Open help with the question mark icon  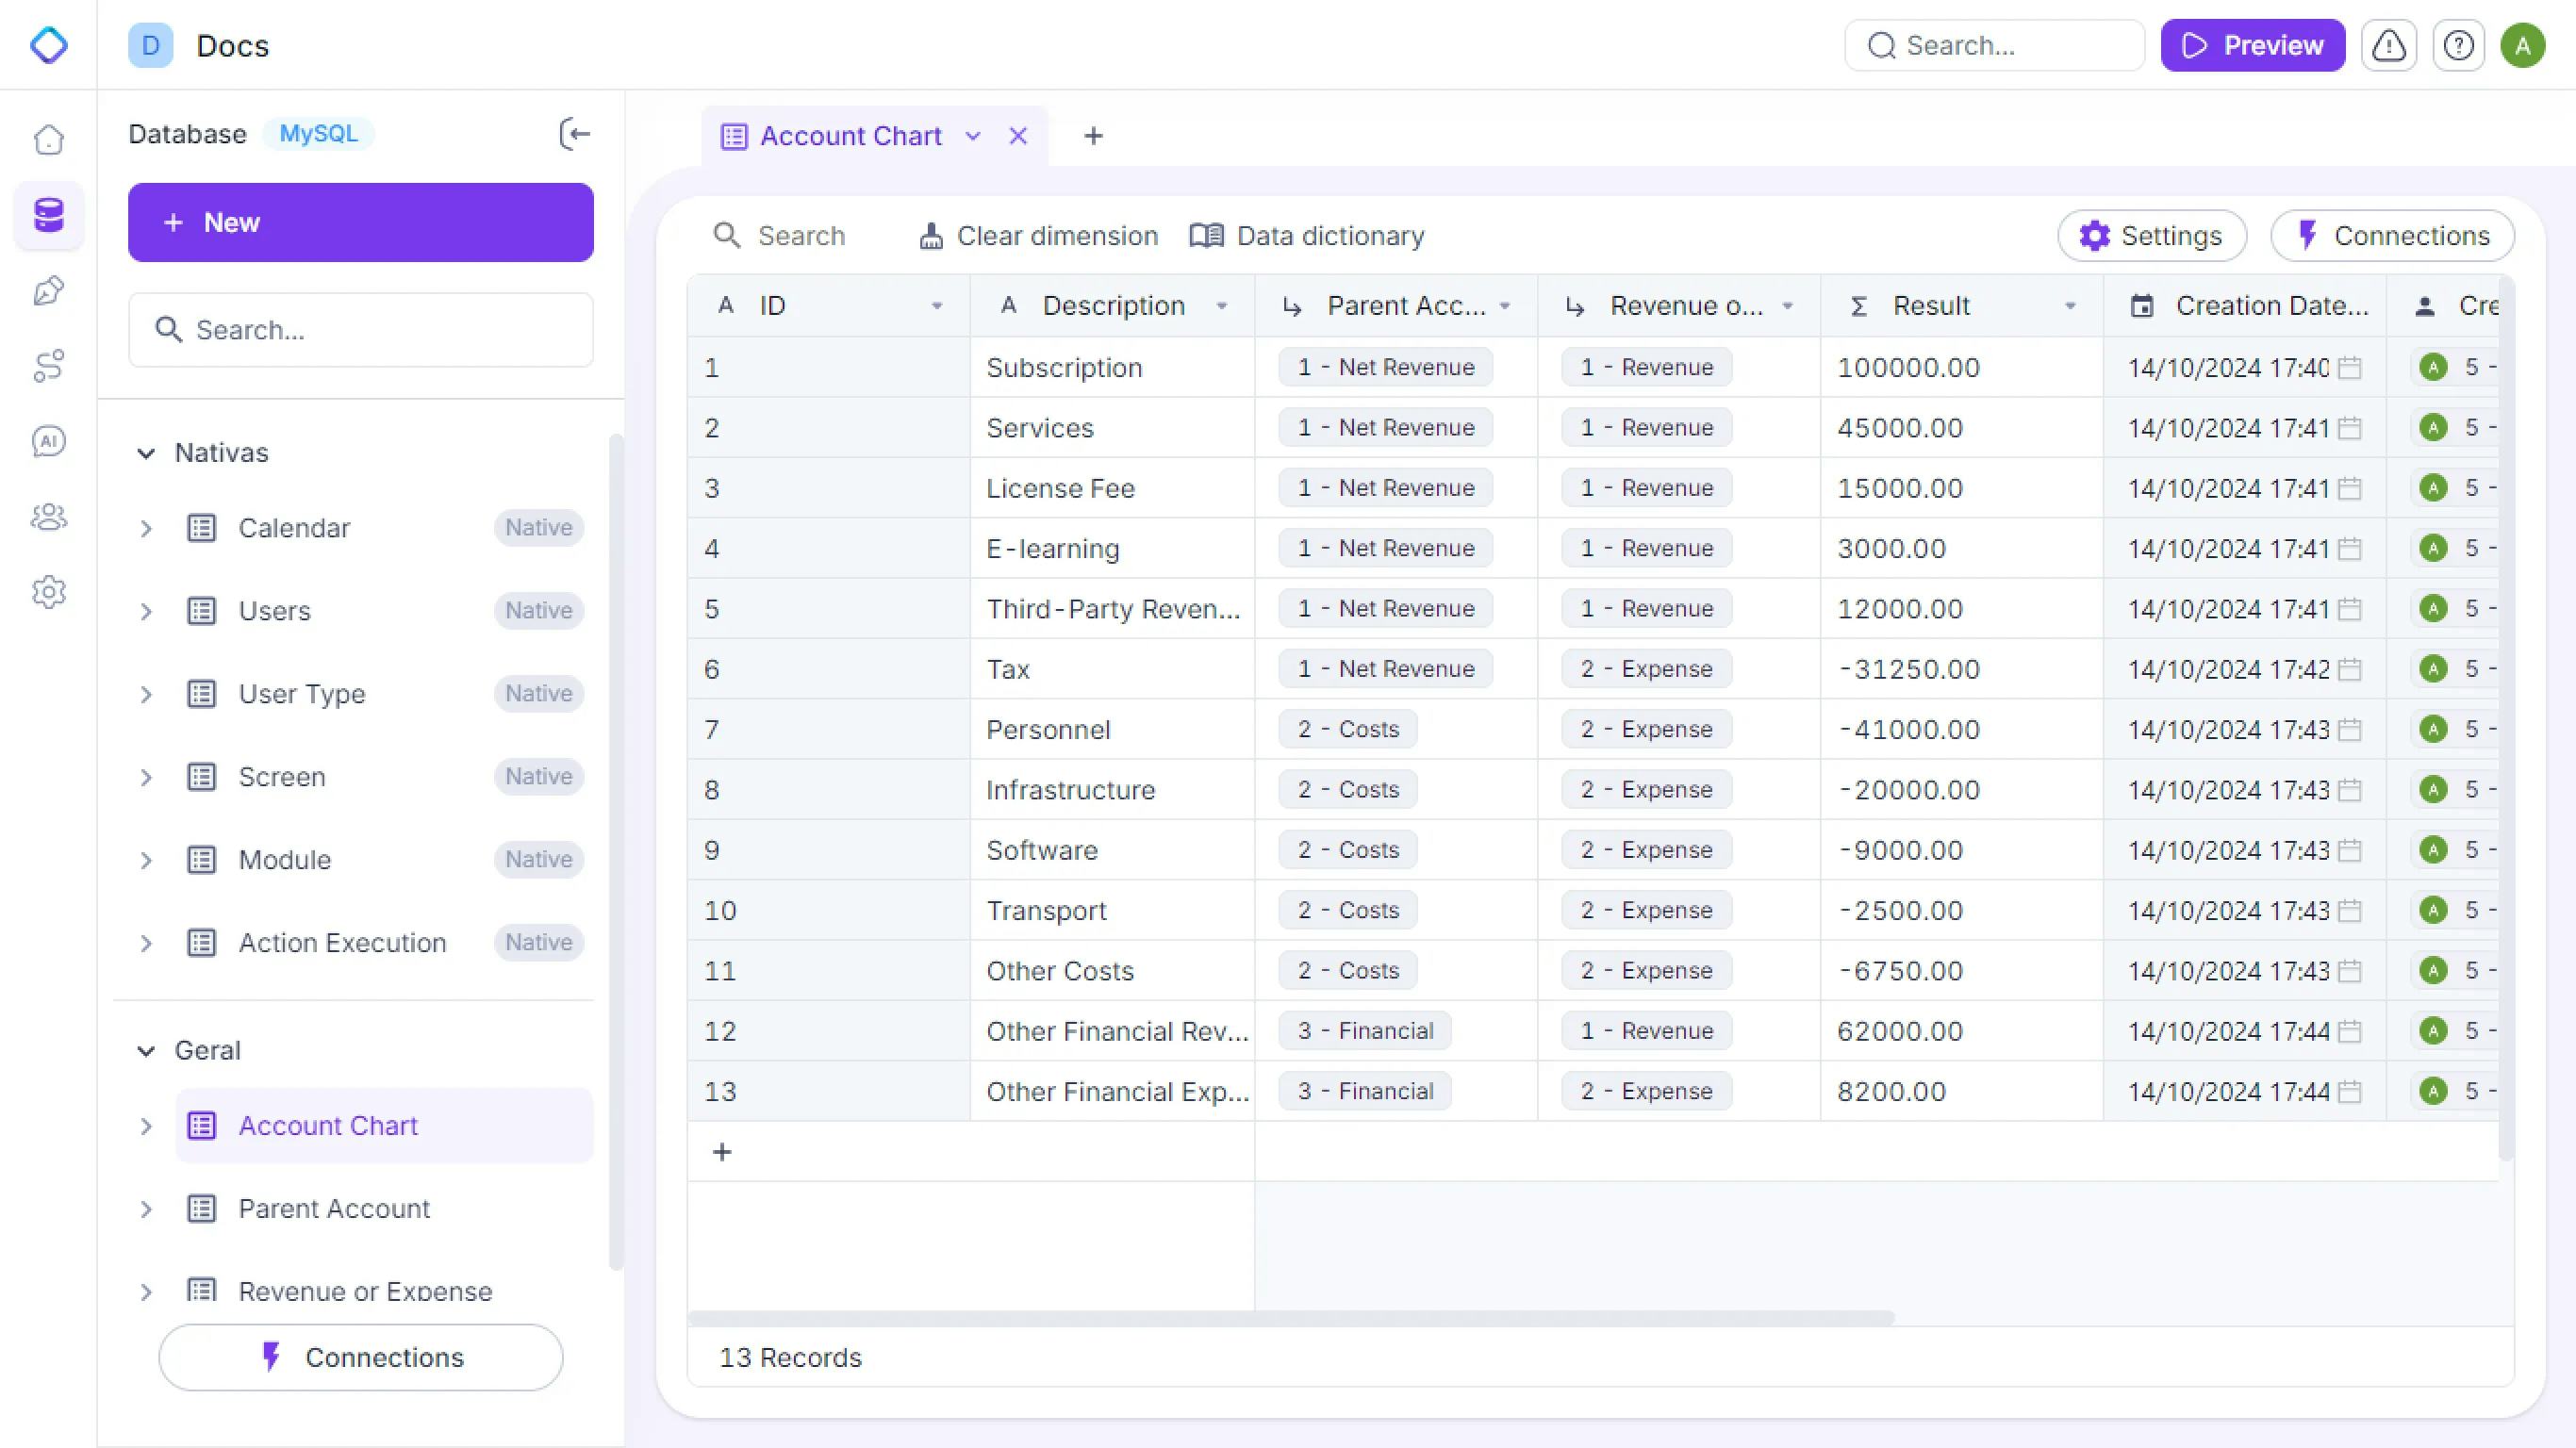pos(2458,45)
